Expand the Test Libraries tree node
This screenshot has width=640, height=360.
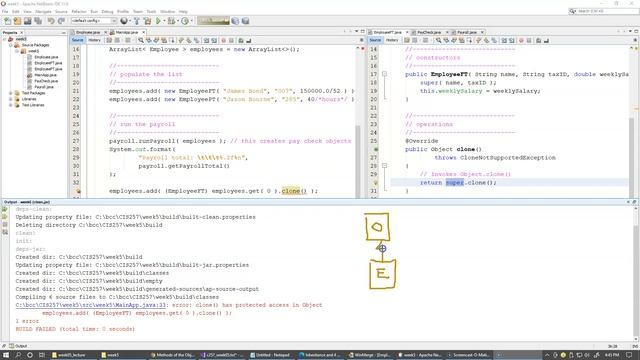click(x=11, y=105)
